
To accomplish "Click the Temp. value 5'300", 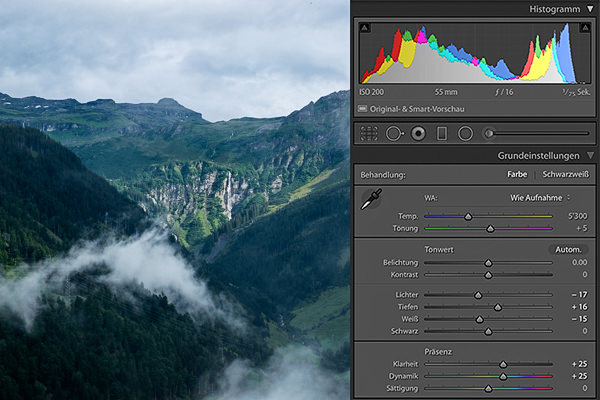I will [577, 216].
